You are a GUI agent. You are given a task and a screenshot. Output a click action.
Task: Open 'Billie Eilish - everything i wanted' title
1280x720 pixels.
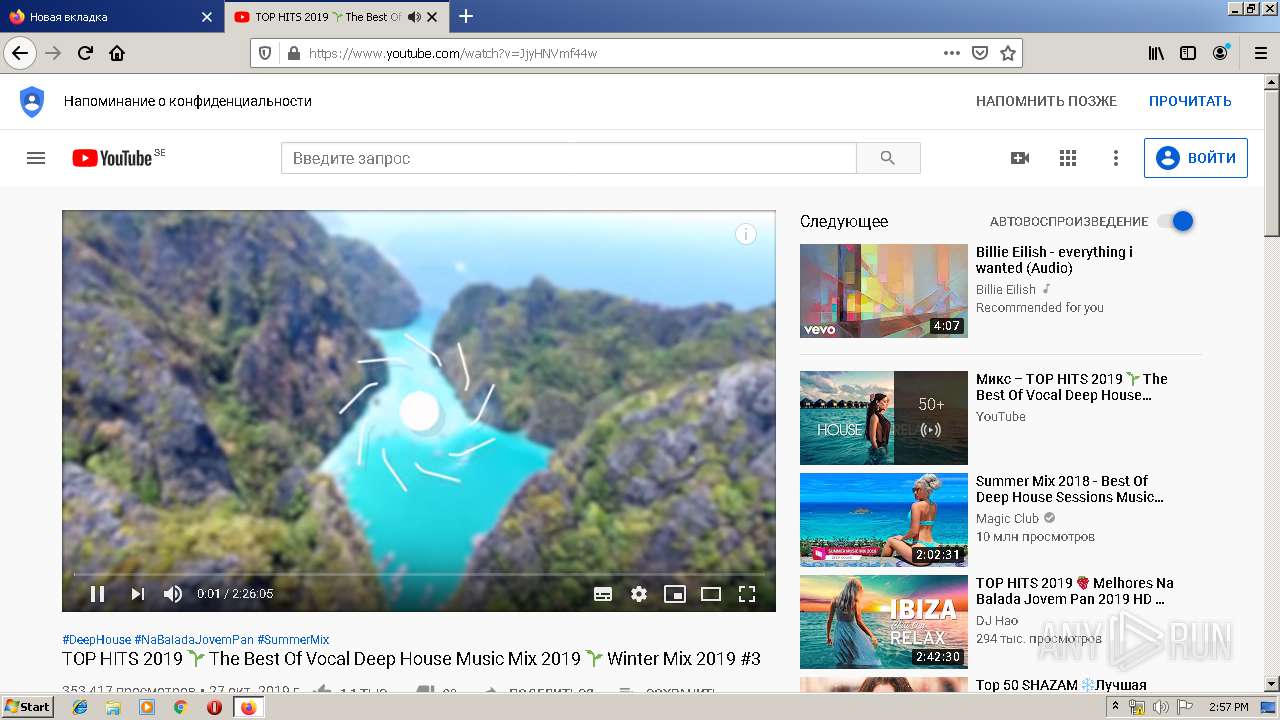(1054, 260)
